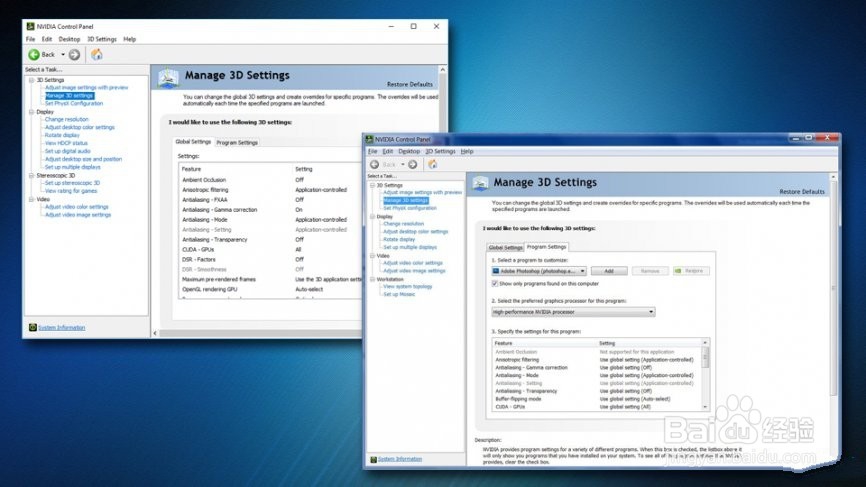866x487 pixels.
Task: Click Back arrow icon in left NVIDIA window
Action: 34,54
